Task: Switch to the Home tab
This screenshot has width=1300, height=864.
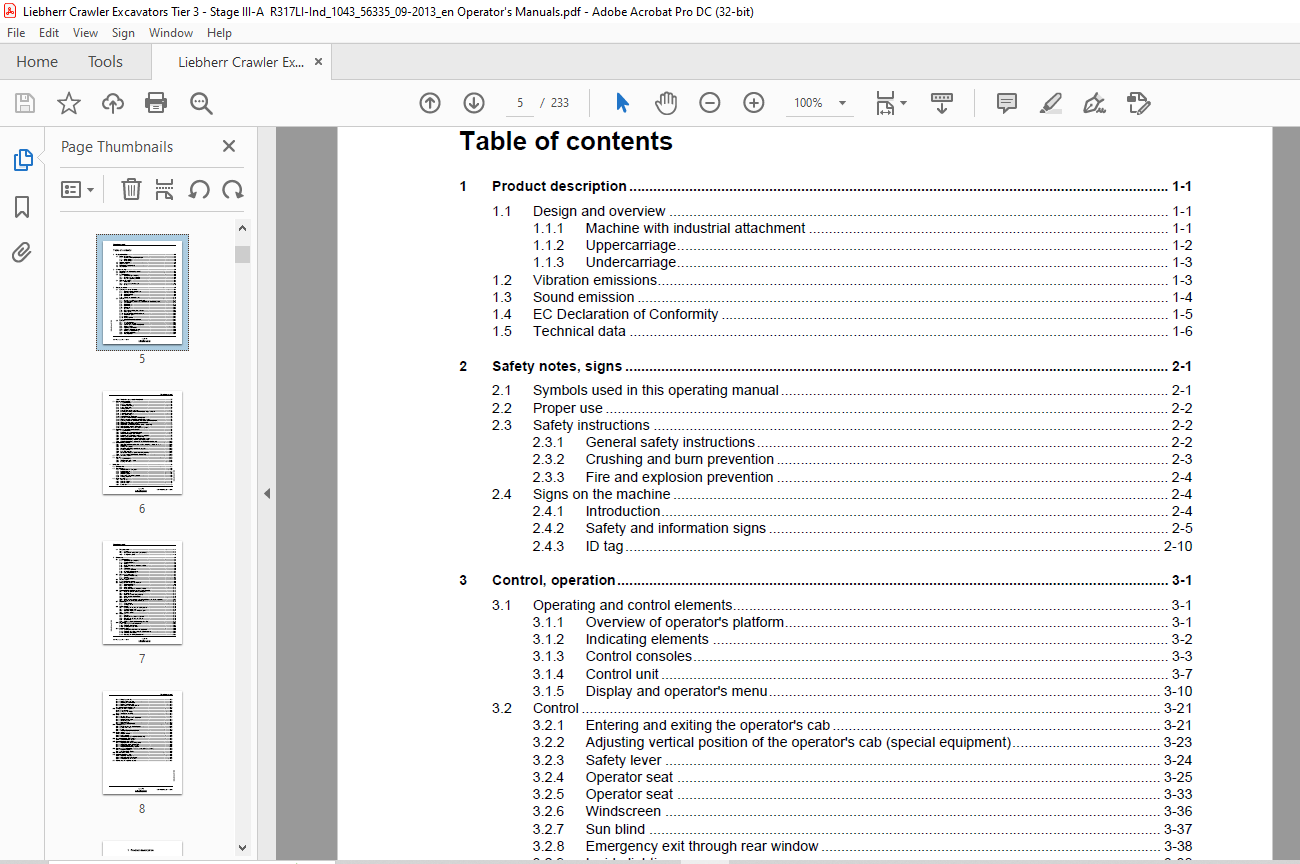Action: (37, 62)
